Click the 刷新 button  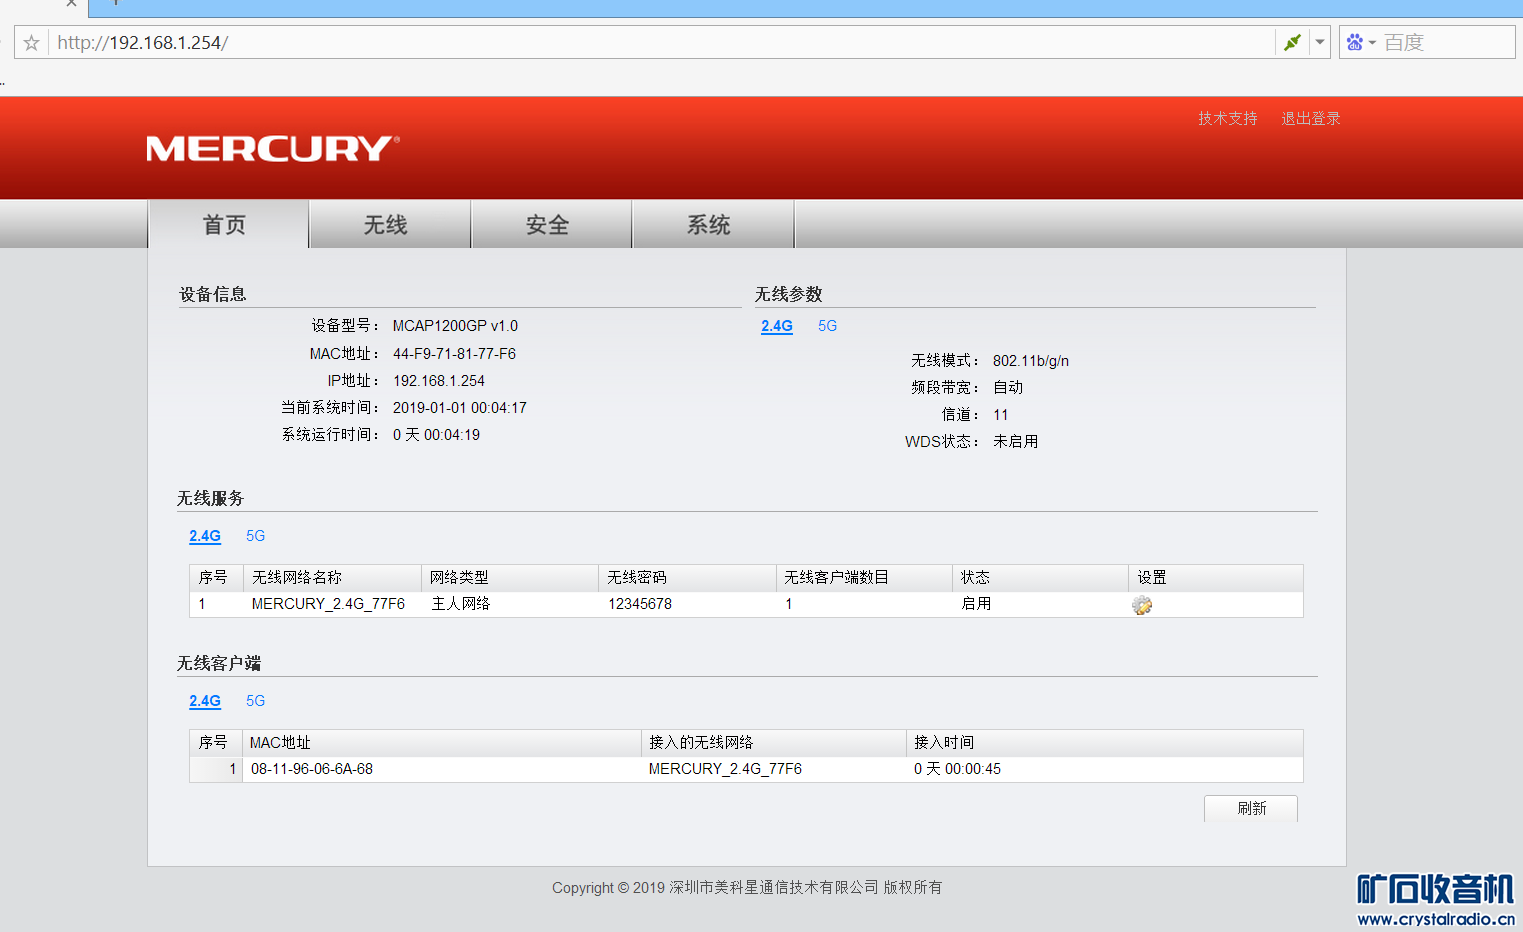(x=1251, y=808)
